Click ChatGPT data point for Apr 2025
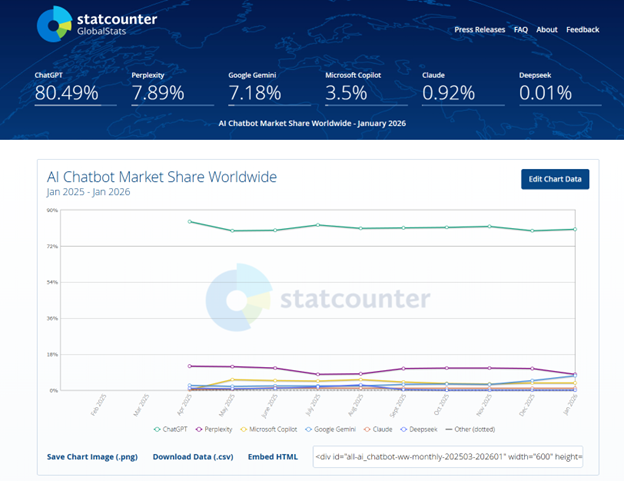This screenshot has height=481, width=624. pos(189,222)
